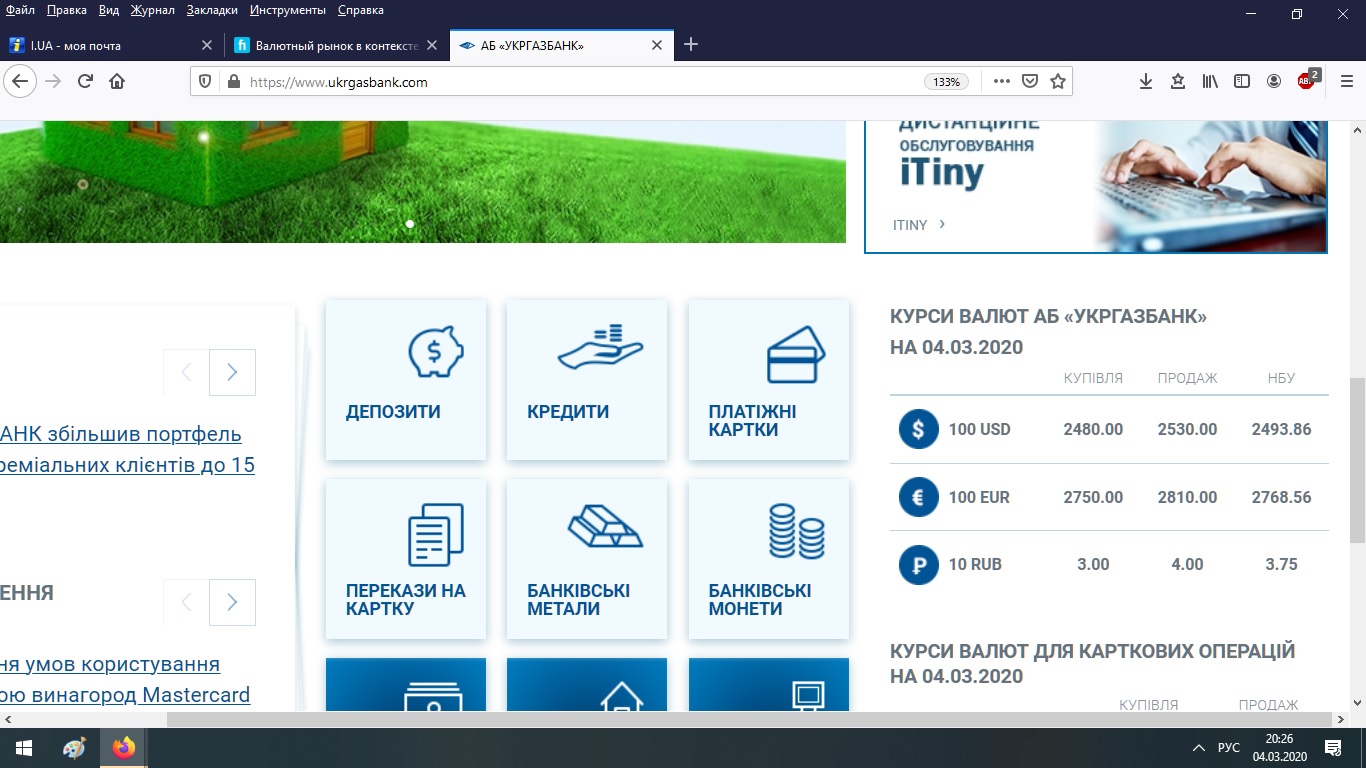This screenshot has height=768, width=1366.
Task: Open the Инструменты menu
Action: (x=288, y=10)
